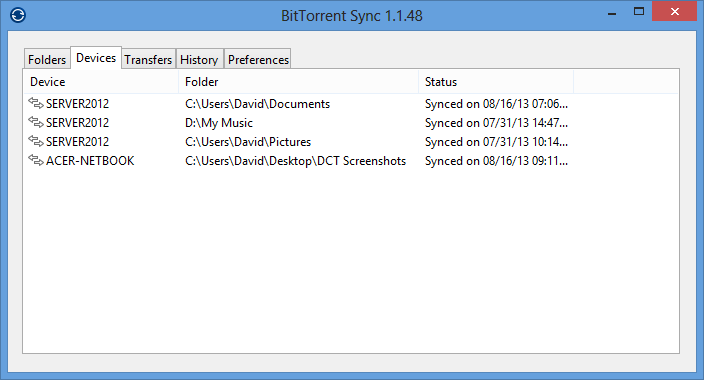Click sync arrows icon for Pictures folder row
704x380 pixels.
pos(36,141)
